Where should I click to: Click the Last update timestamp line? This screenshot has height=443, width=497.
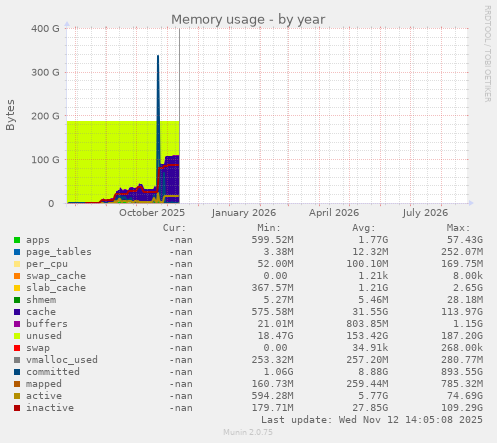click(372, 420)
